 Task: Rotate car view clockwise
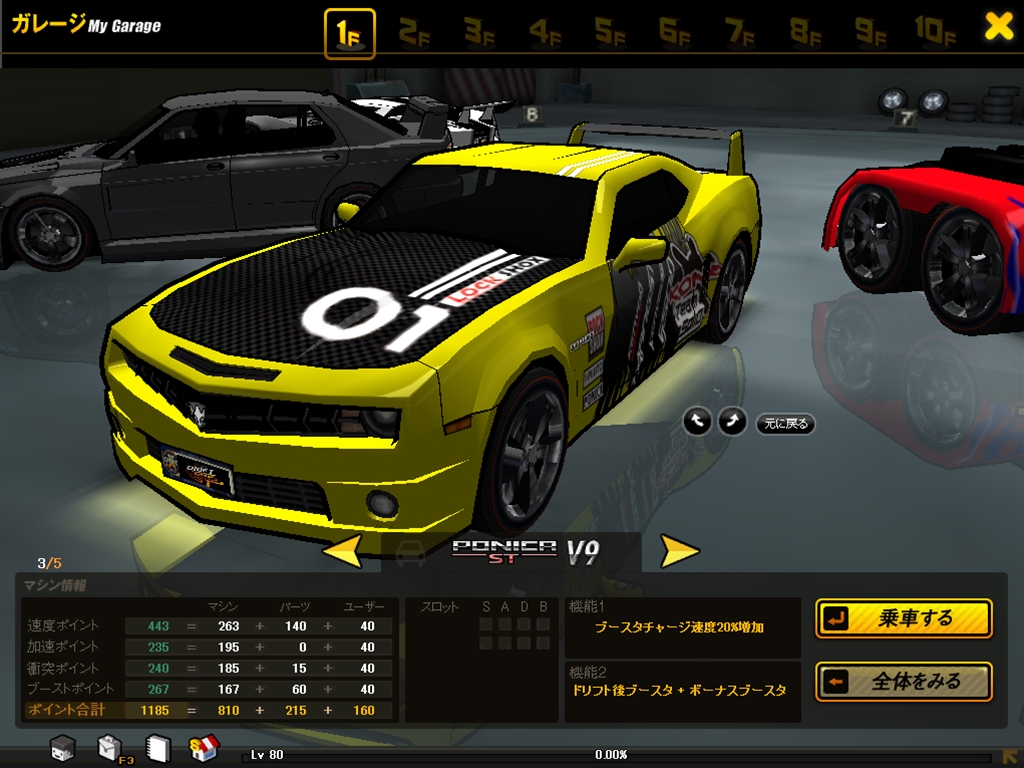pyautogui.click(x=732, y=422)
